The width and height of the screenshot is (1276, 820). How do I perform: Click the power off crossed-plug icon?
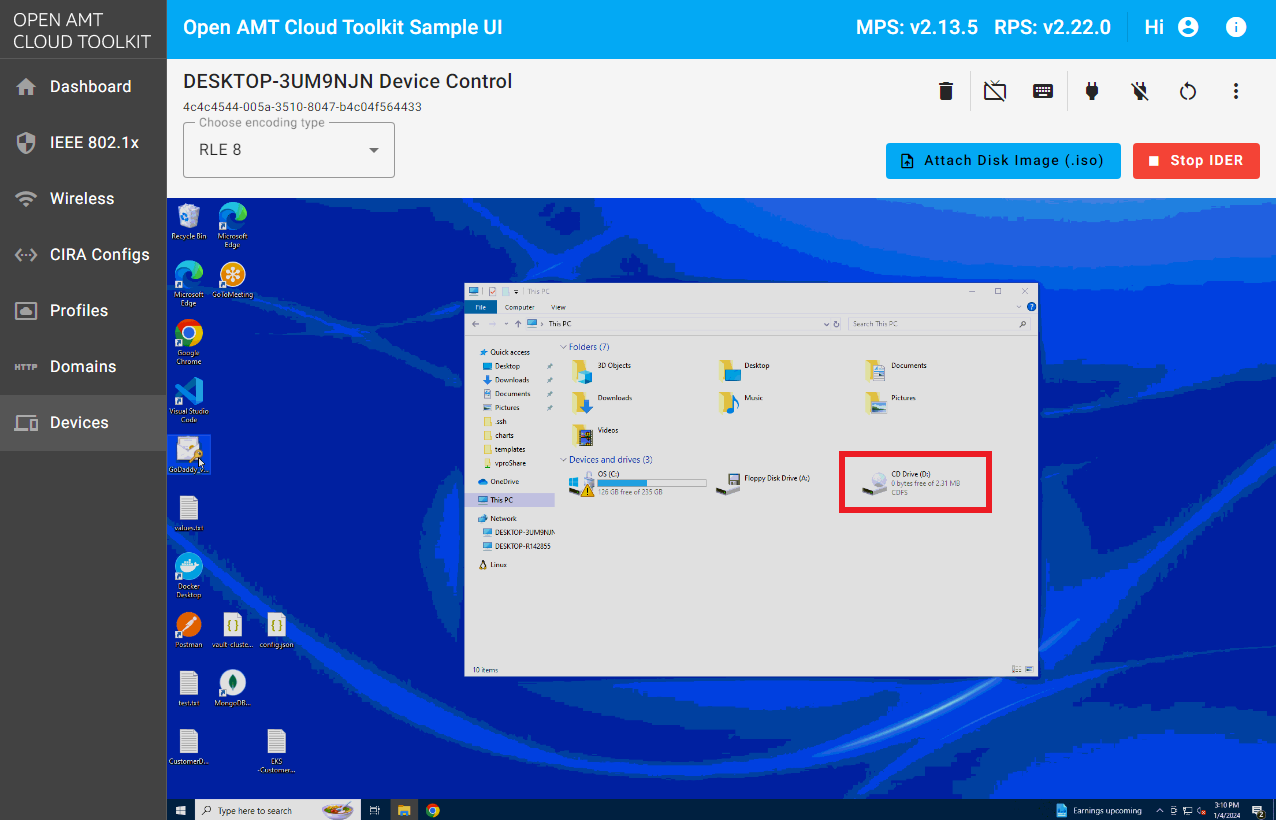(1140, 91)
